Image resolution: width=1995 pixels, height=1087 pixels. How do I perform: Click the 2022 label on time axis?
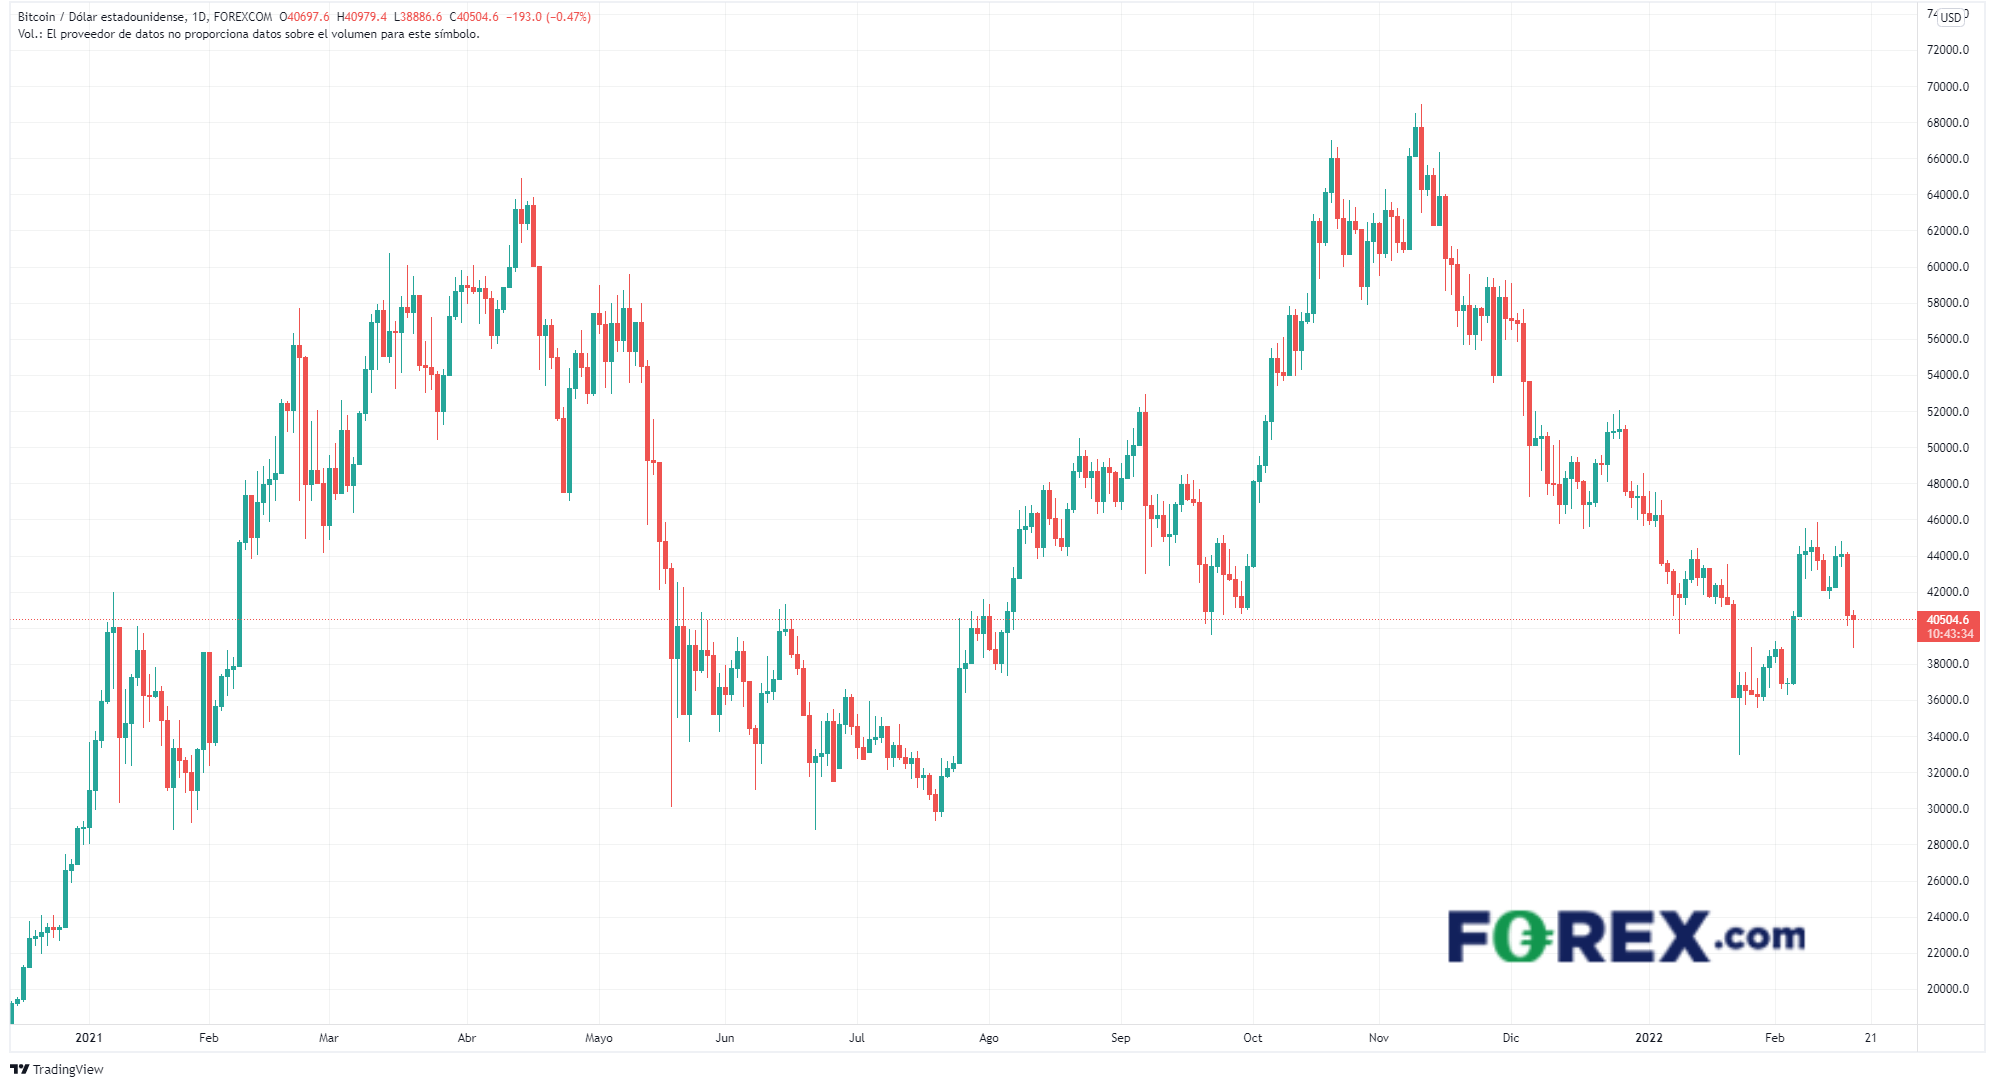1649,1038
